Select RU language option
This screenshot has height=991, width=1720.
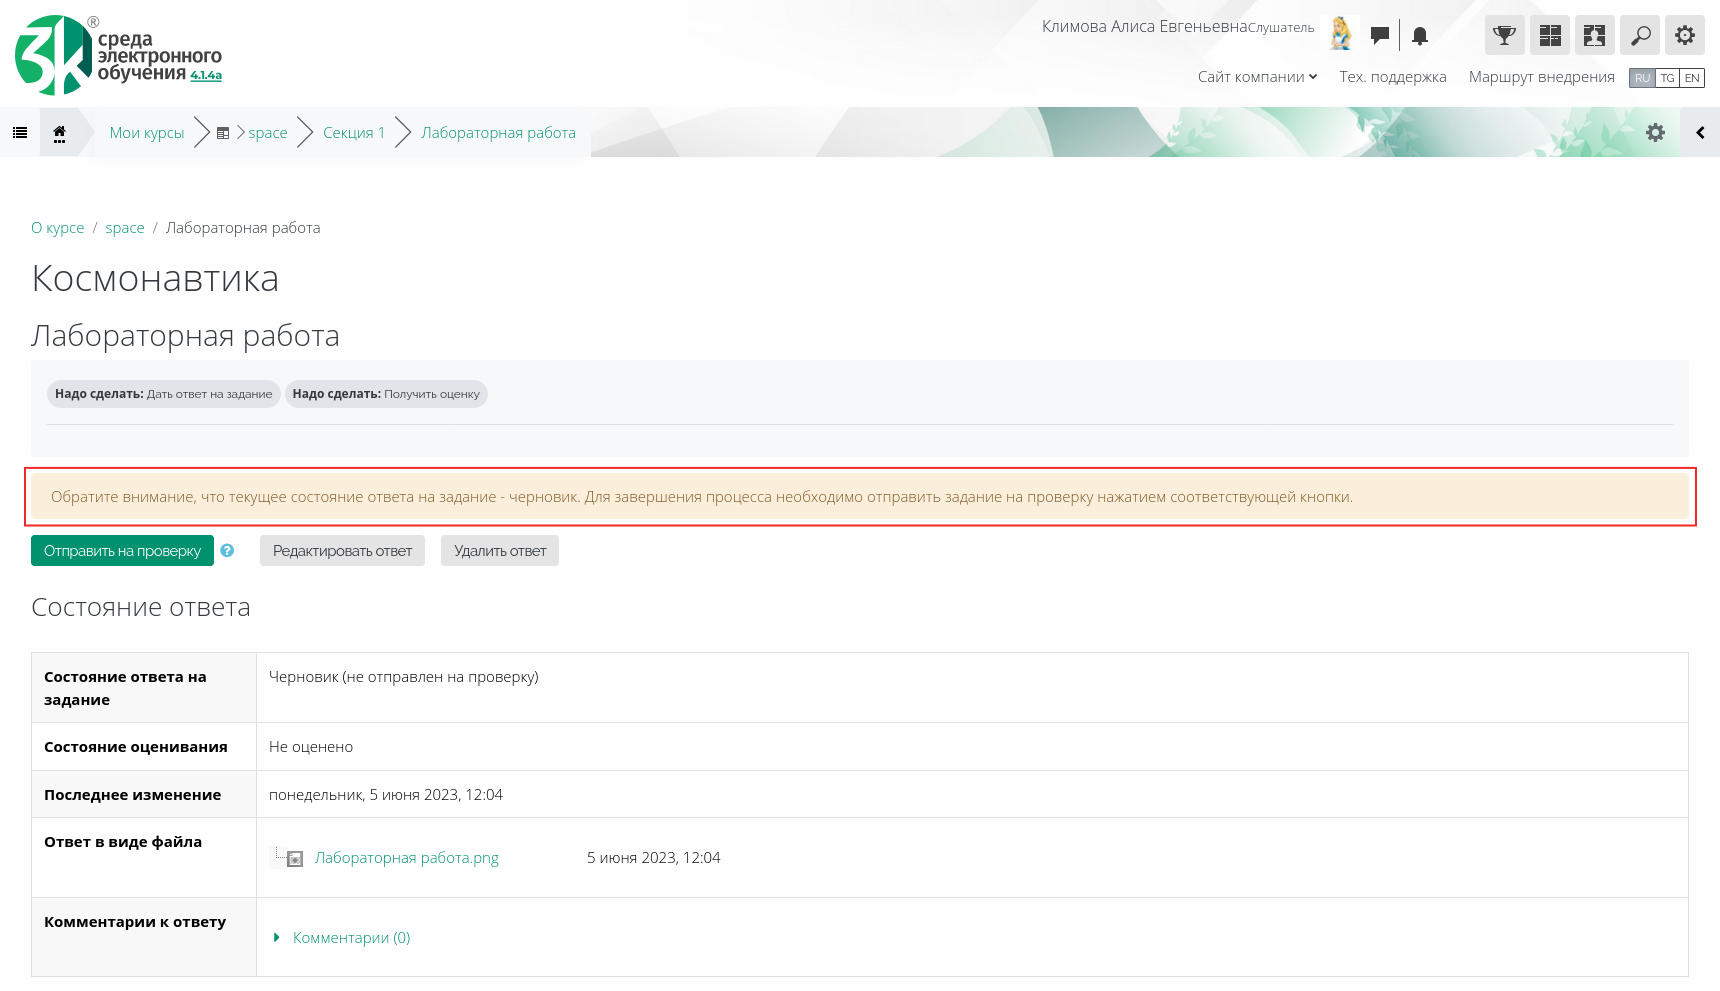tap(1642, 78)
